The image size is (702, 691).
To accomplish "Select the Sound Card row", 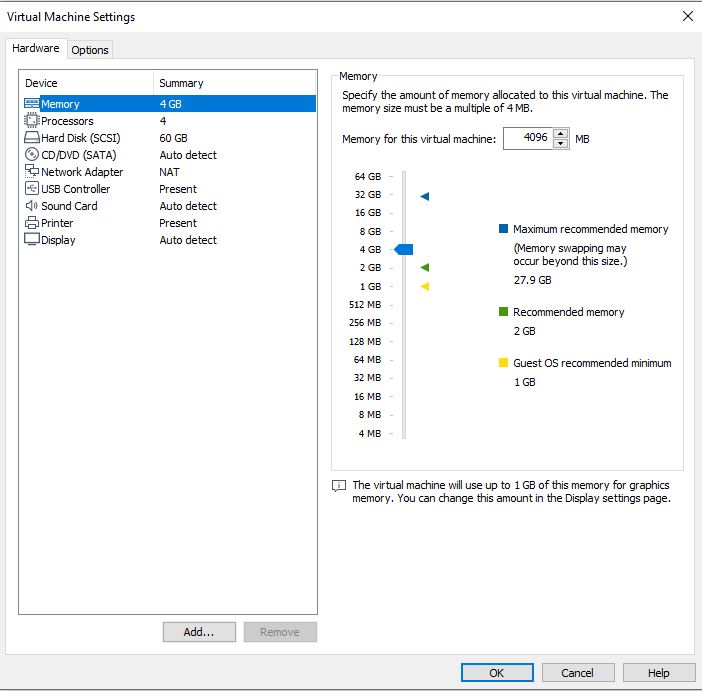I will click(170, 206).
